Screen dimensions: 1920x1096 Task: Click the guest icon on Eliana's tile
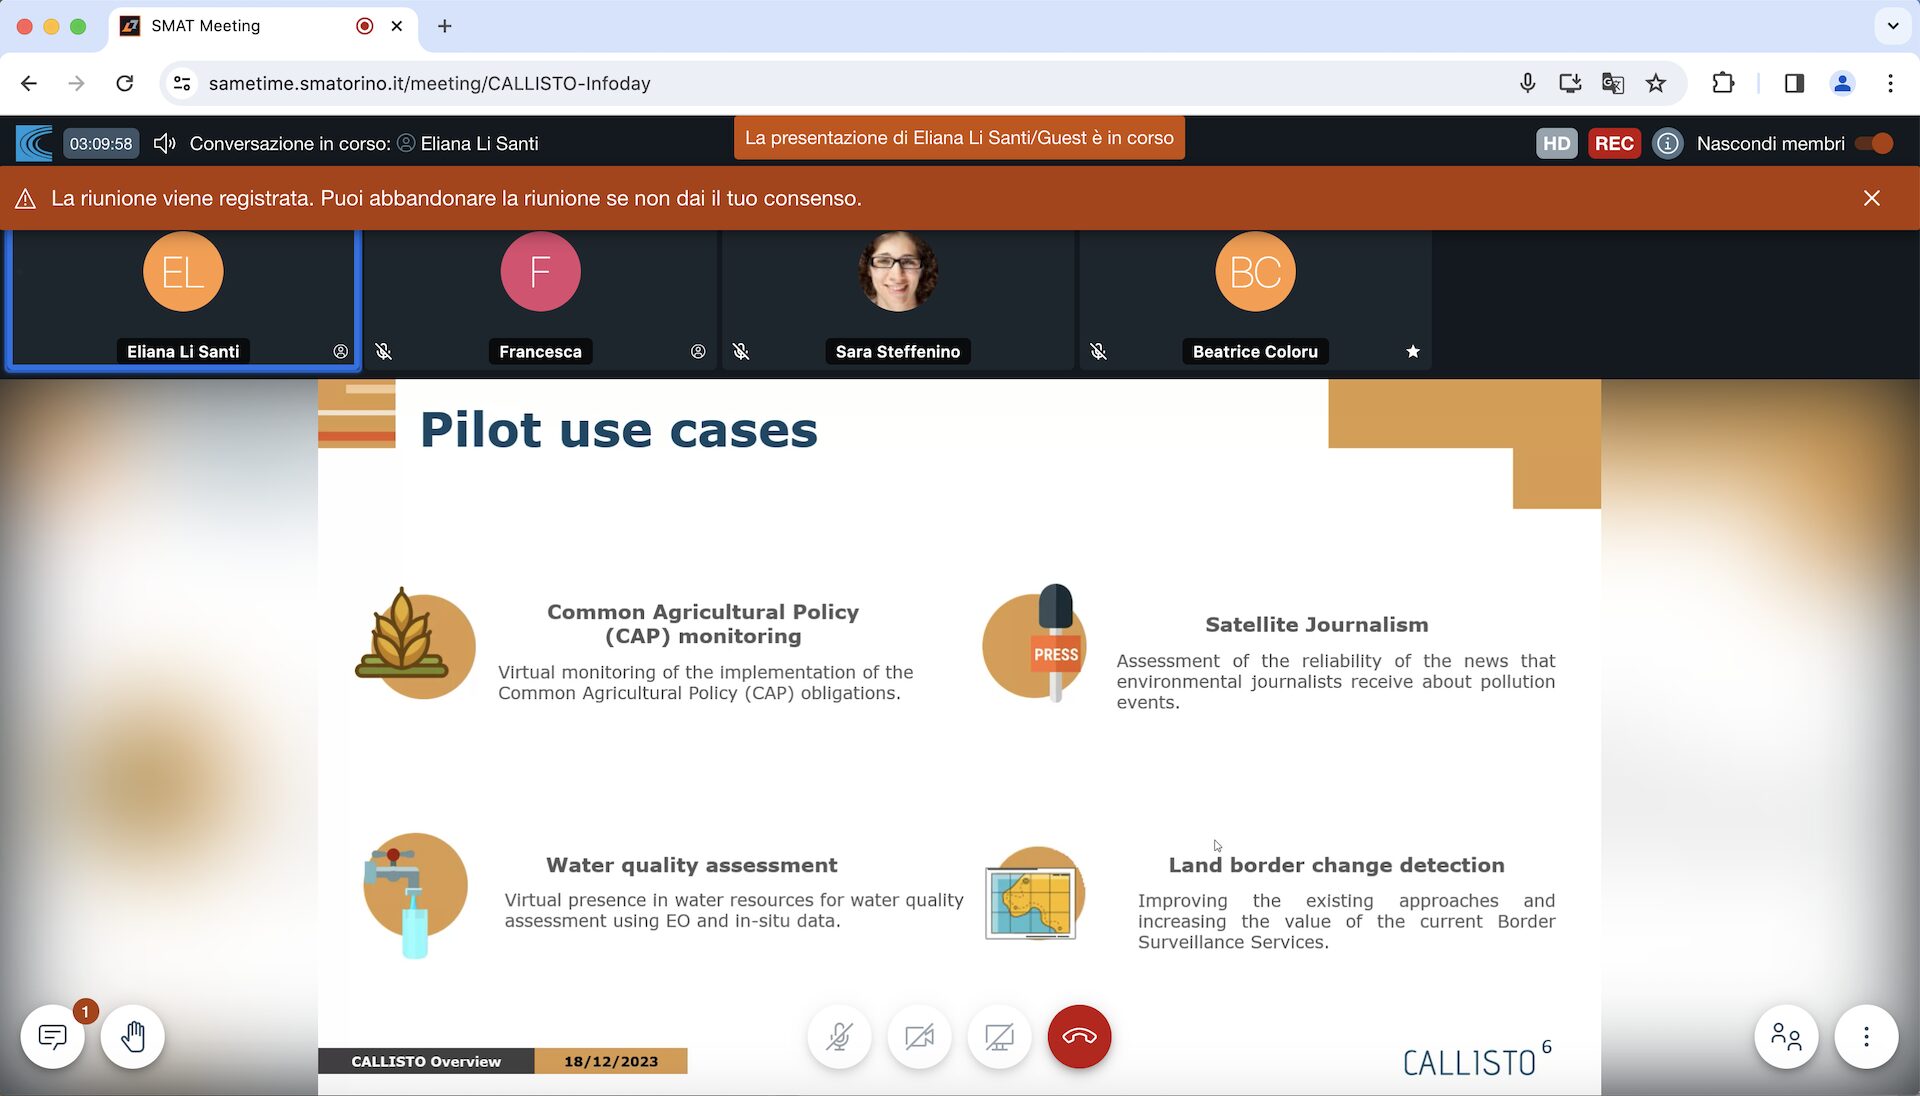click(x=340, y=351)
